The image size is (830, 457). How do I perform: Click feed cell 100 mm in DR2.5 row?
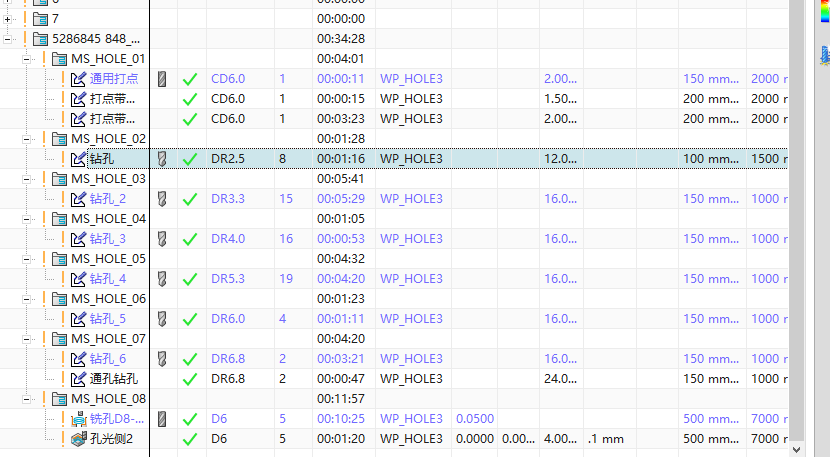pos(710,159)
